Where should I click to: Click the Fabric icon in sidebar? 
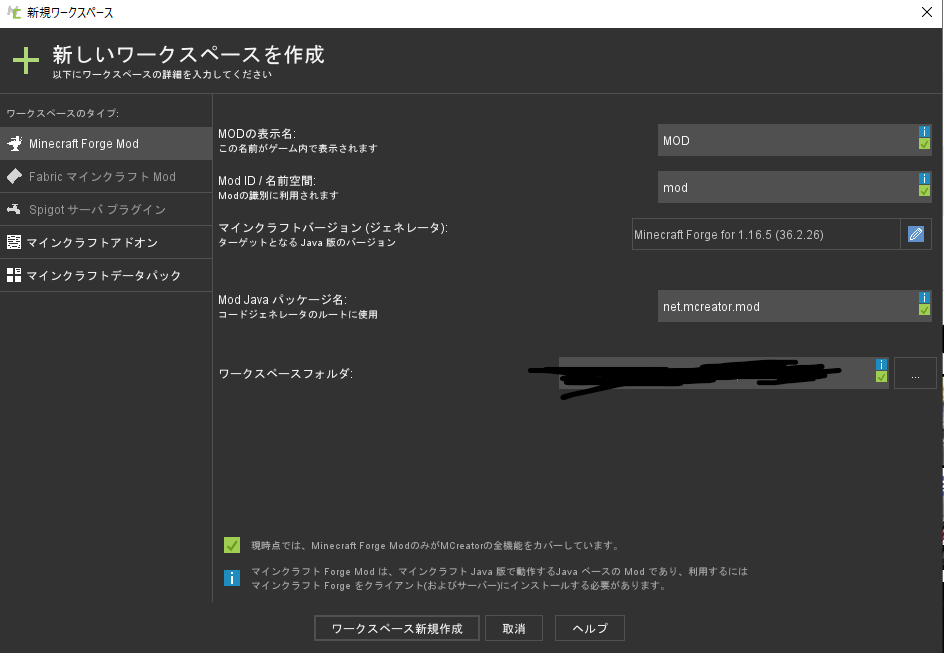click(x=14, y=176)
